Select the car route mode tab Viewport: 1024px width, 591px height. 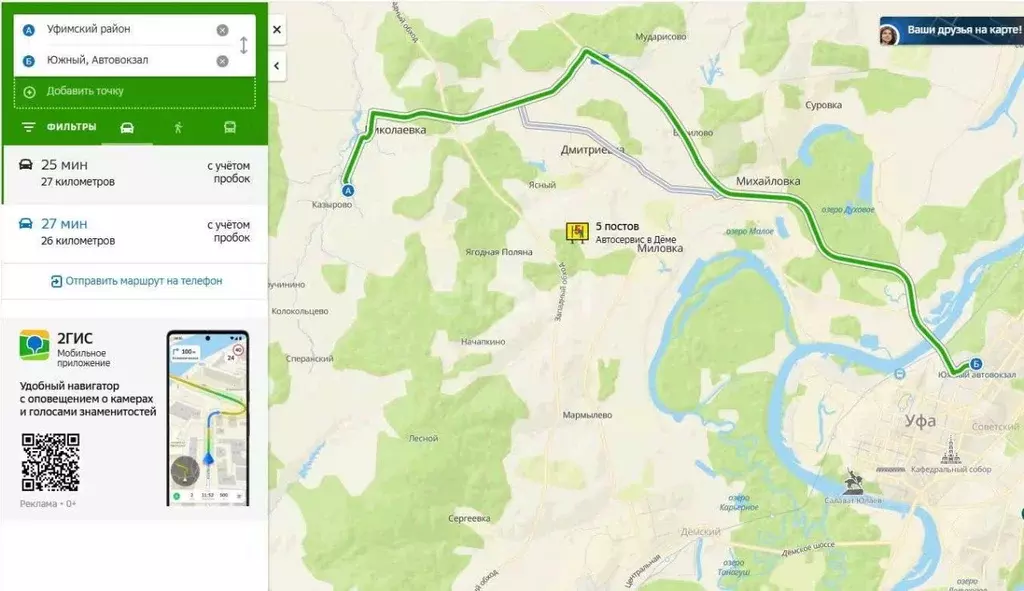coord(127,127)
